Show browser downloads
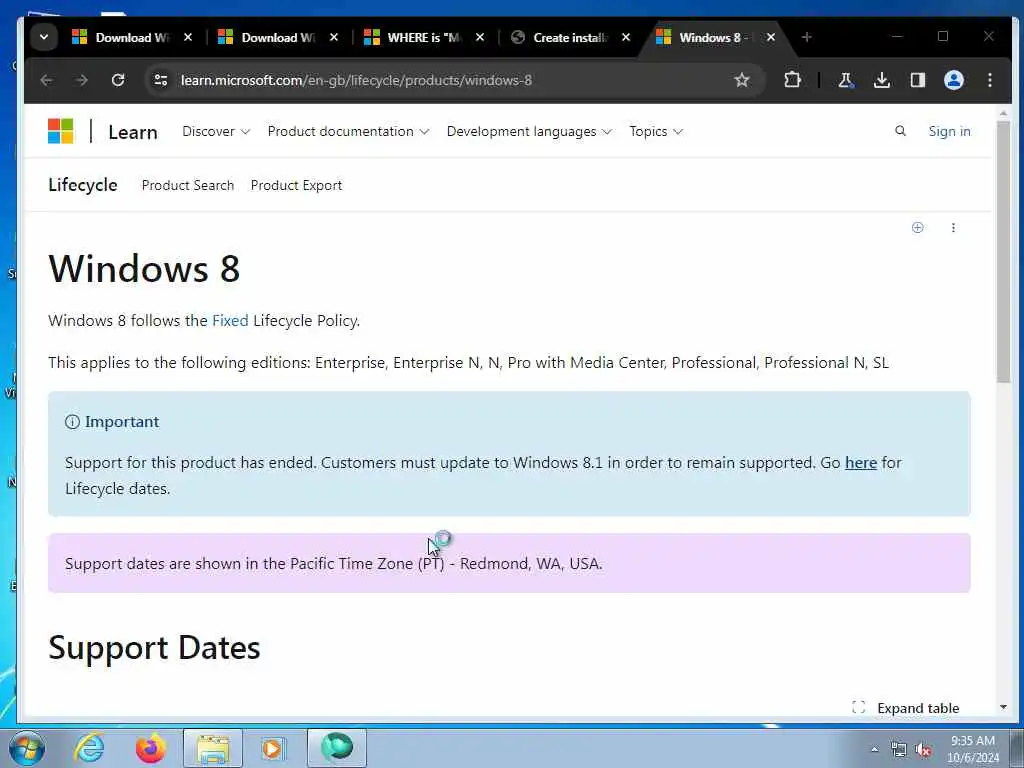Viewport: 1024px width, 768px height. point(882,80)
